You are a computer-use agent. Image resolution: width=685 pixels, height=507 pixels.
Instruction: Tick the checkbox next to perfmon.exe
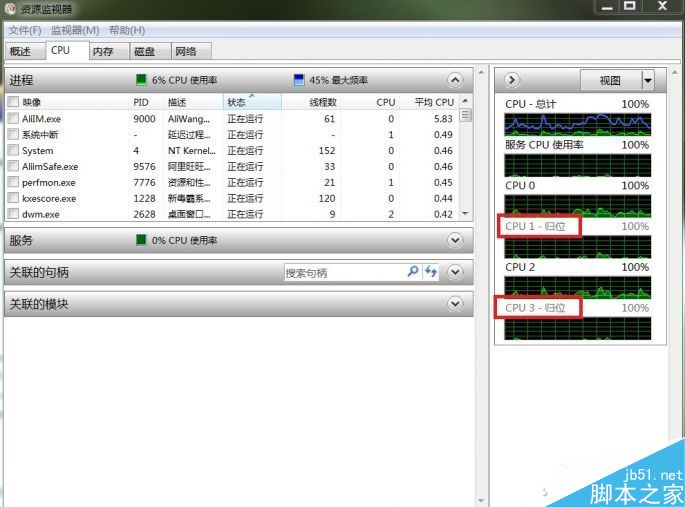pyautogui.click(x=13, y=183)
